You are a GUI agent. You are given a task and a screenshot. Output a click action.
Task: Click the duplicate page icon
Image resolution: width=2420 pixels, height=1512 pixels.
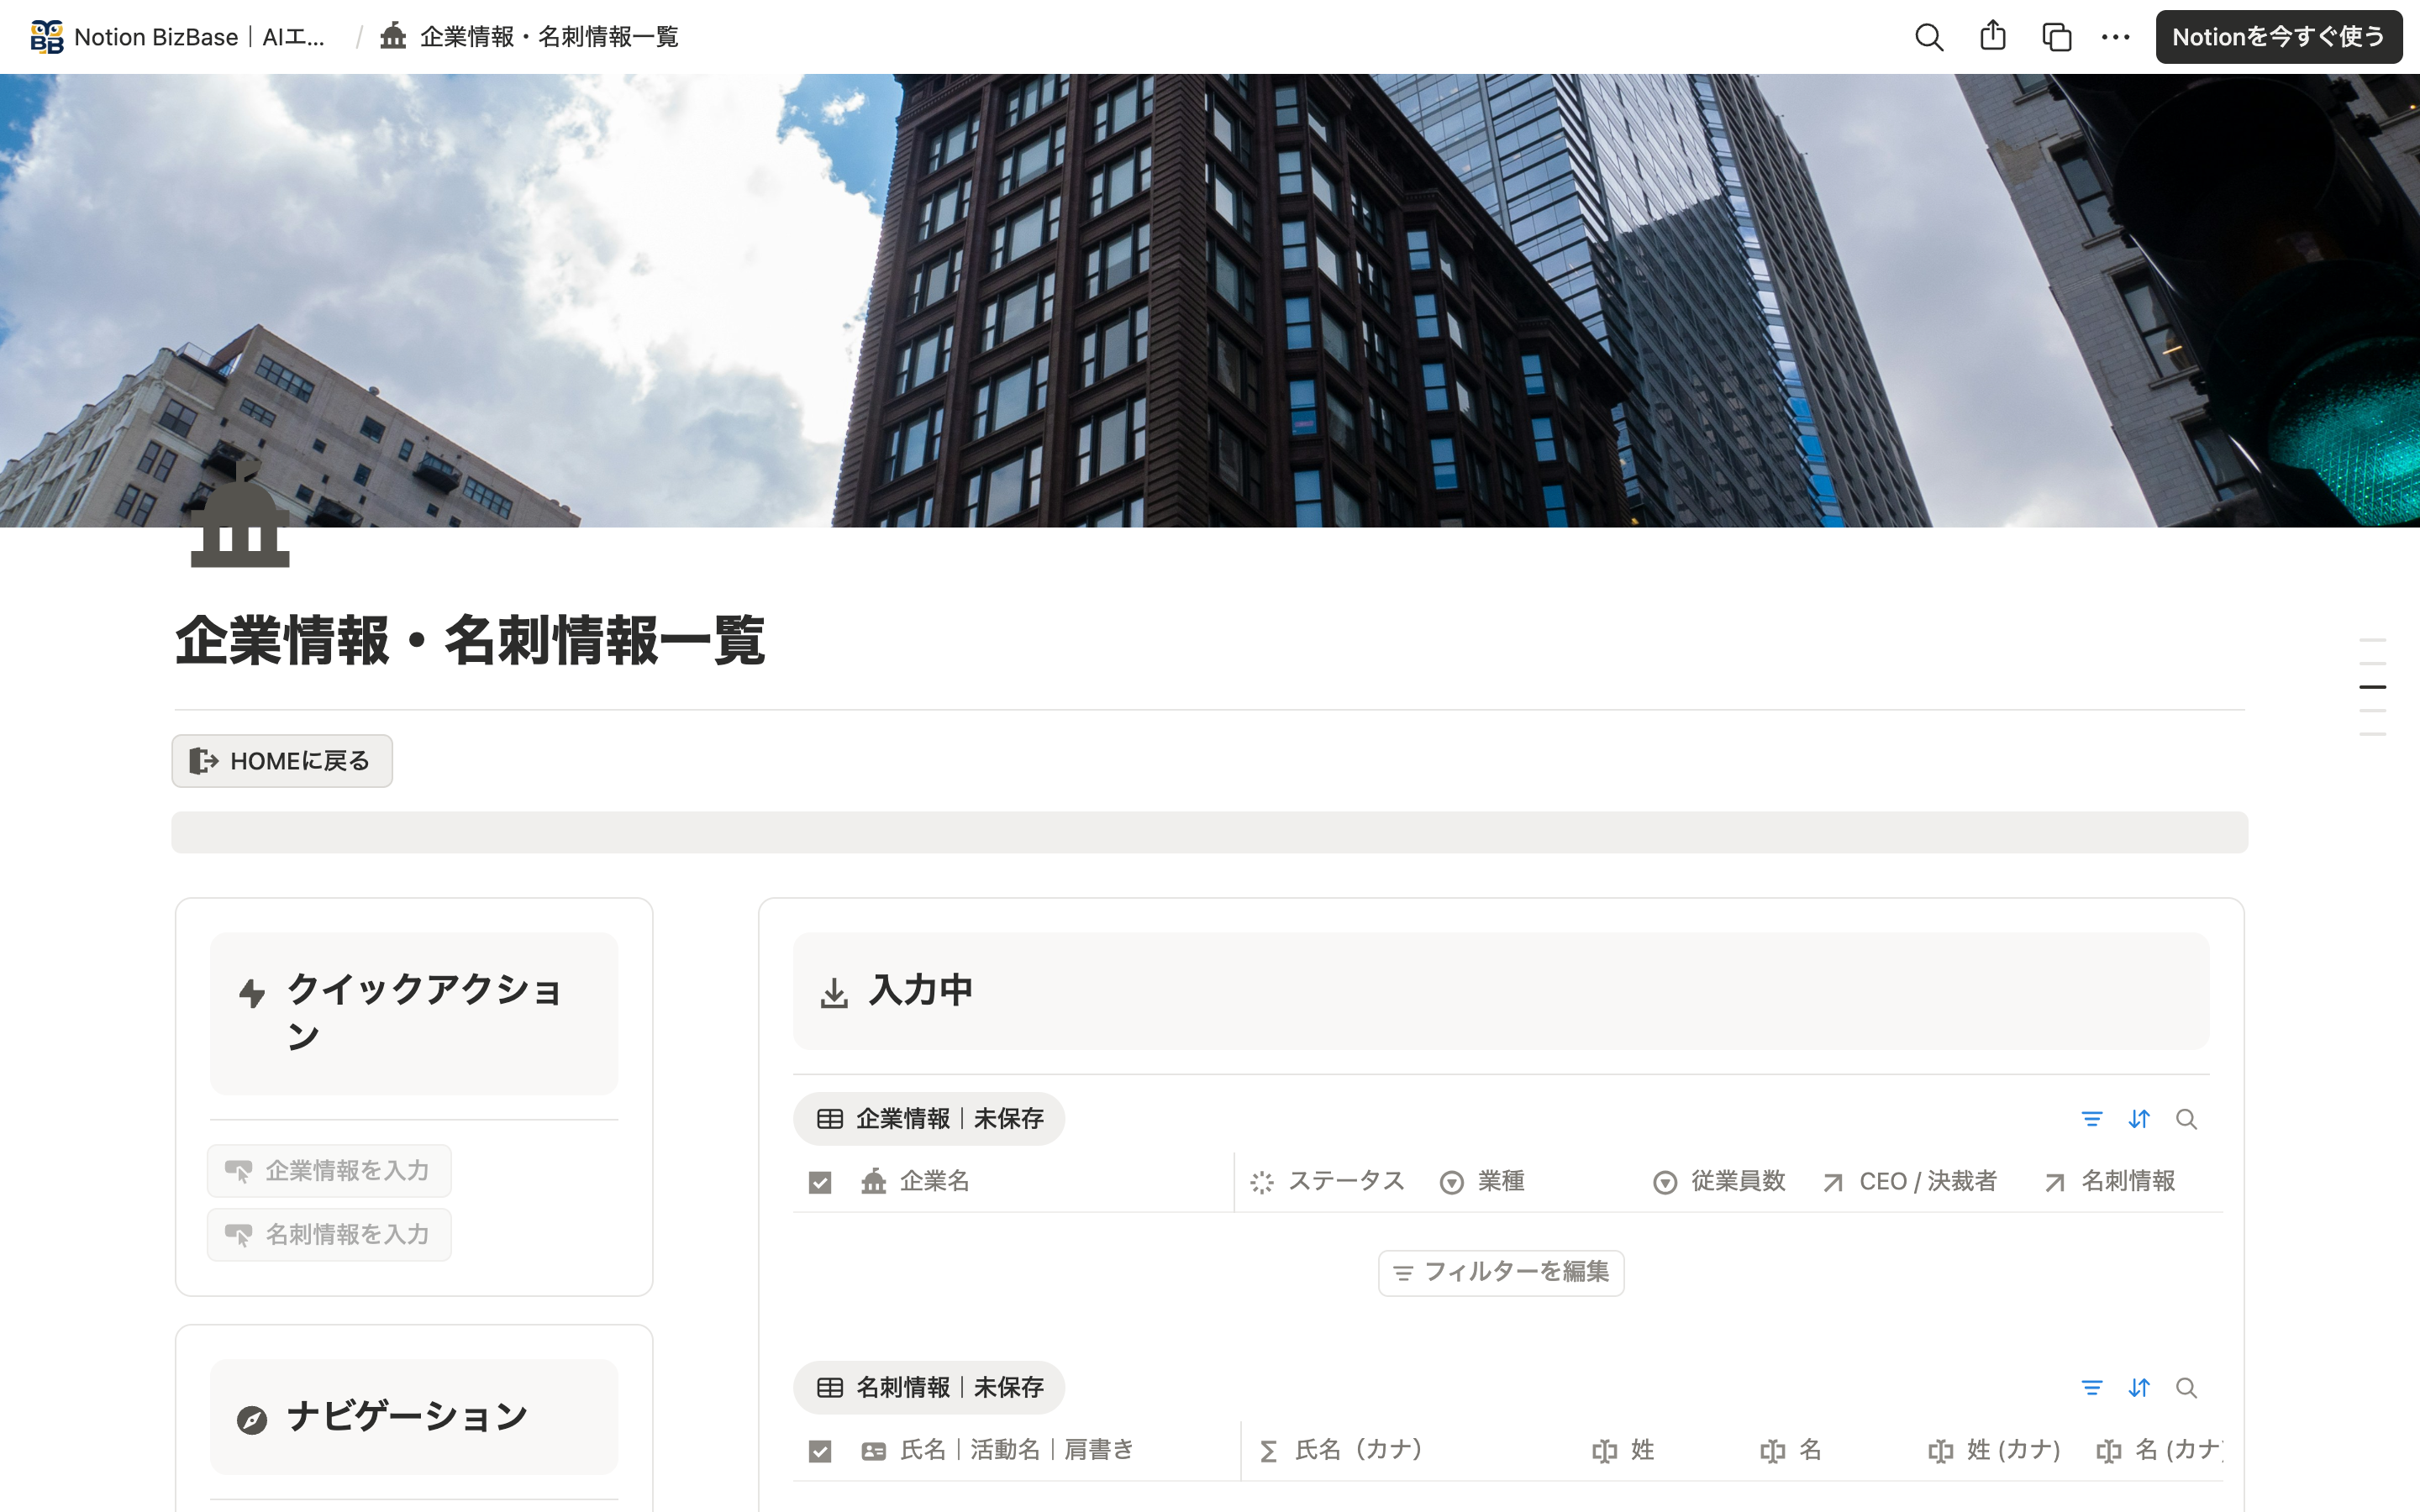tap(2056, 37)
